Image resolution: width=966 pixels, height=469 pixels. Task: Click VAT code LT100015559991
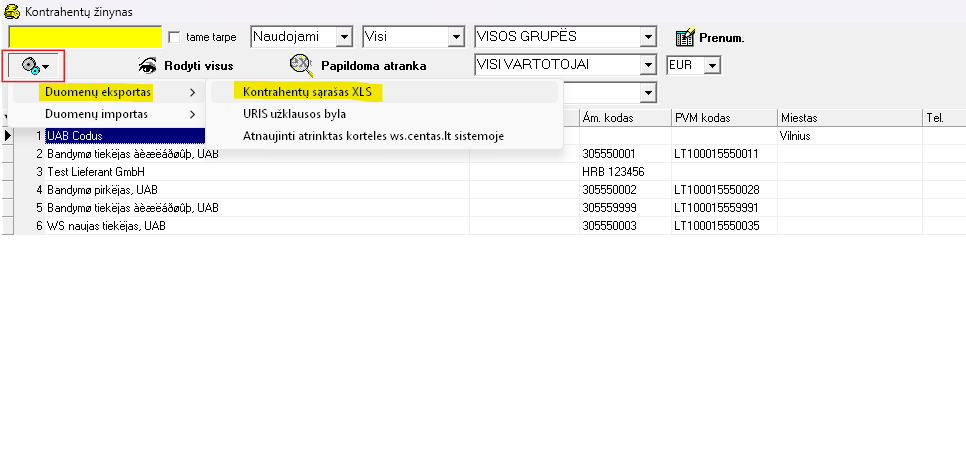click(716, 208)
